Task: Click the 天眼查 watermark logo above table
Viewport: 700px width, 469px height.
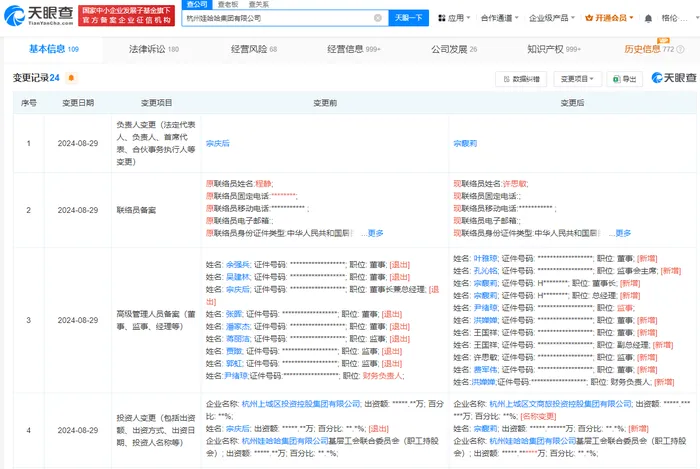Action: coord(673,78)
